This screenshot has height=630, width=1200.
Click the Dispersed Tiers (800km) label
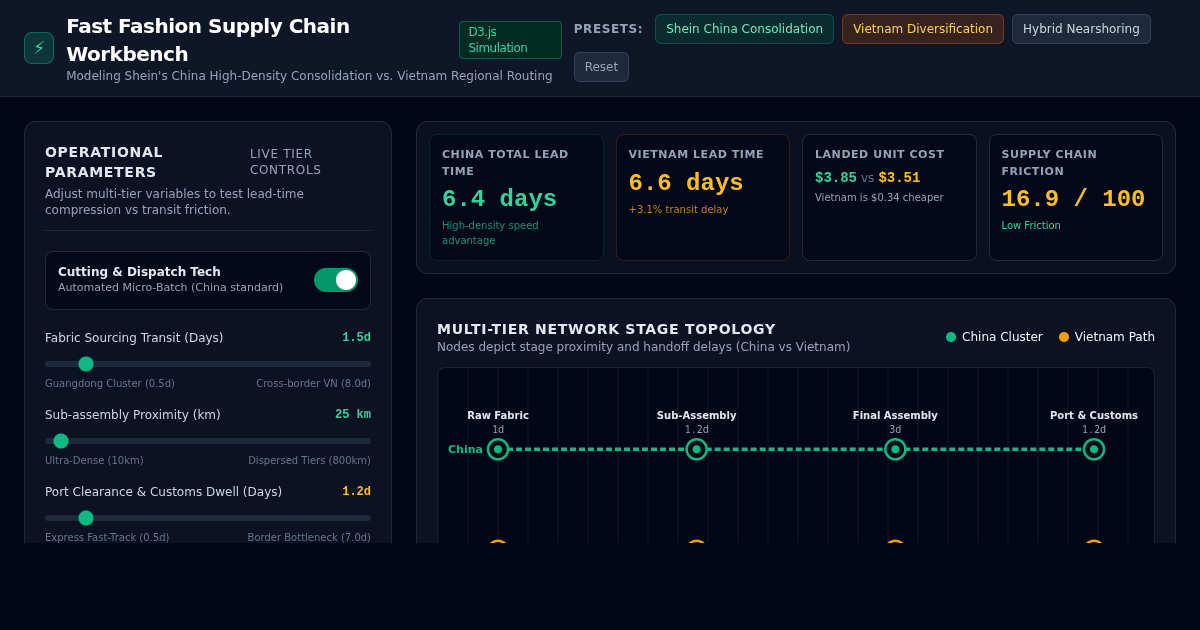pos(309,461)
